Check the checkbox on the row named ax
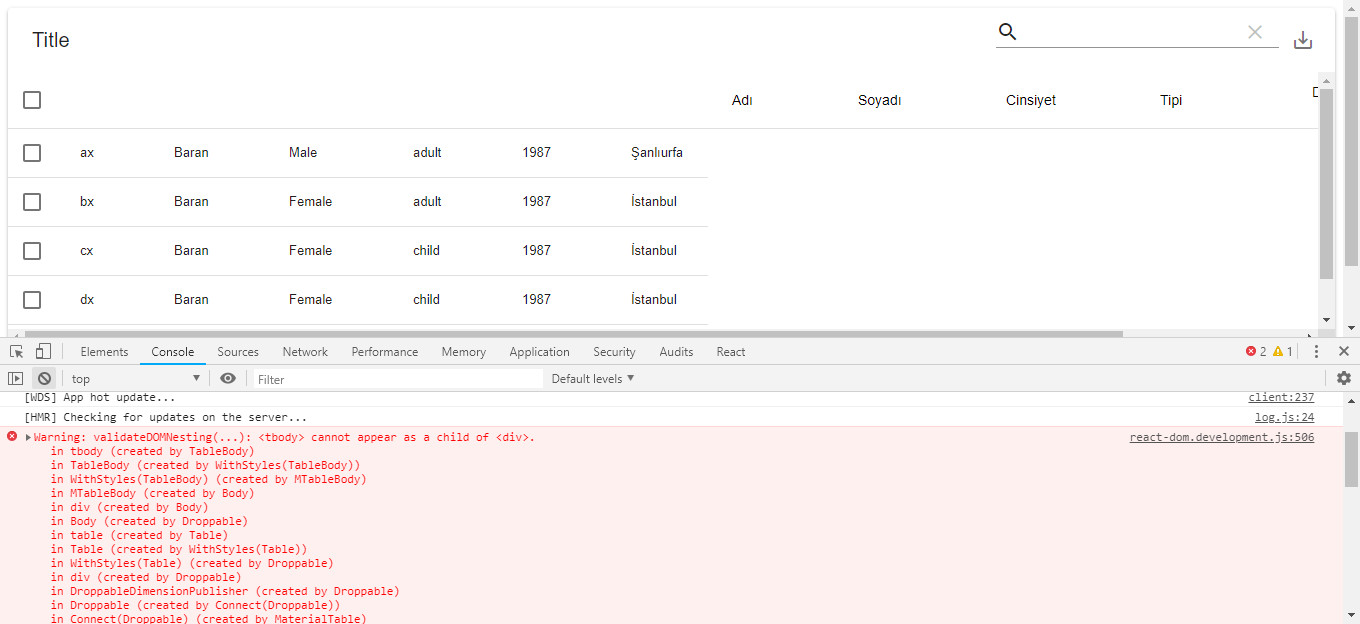Image resolution: width=1360 pixels, height=624 pixels. (32, 153)
